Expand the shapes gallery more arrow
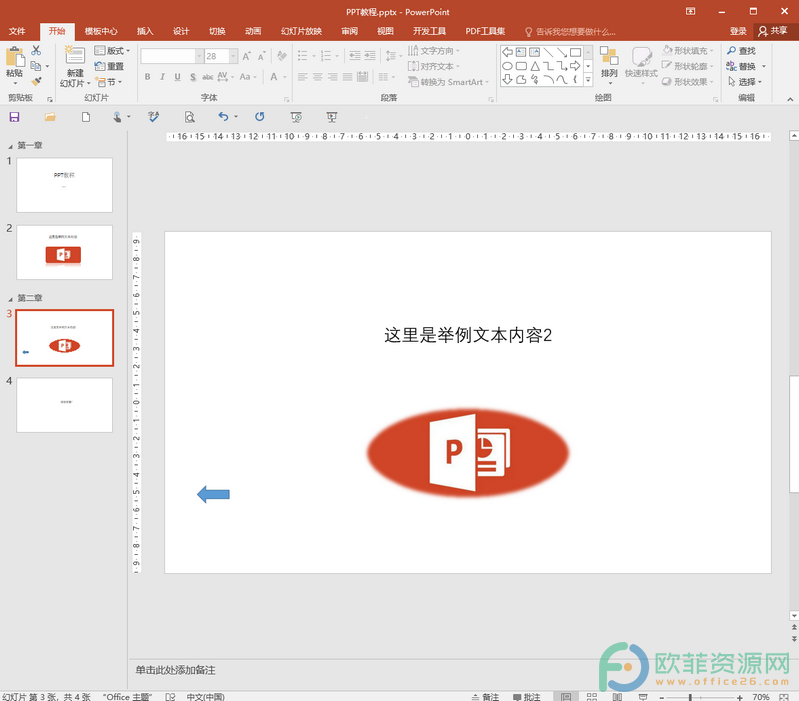This screenshot has height=701, width=799. (588, 80)
